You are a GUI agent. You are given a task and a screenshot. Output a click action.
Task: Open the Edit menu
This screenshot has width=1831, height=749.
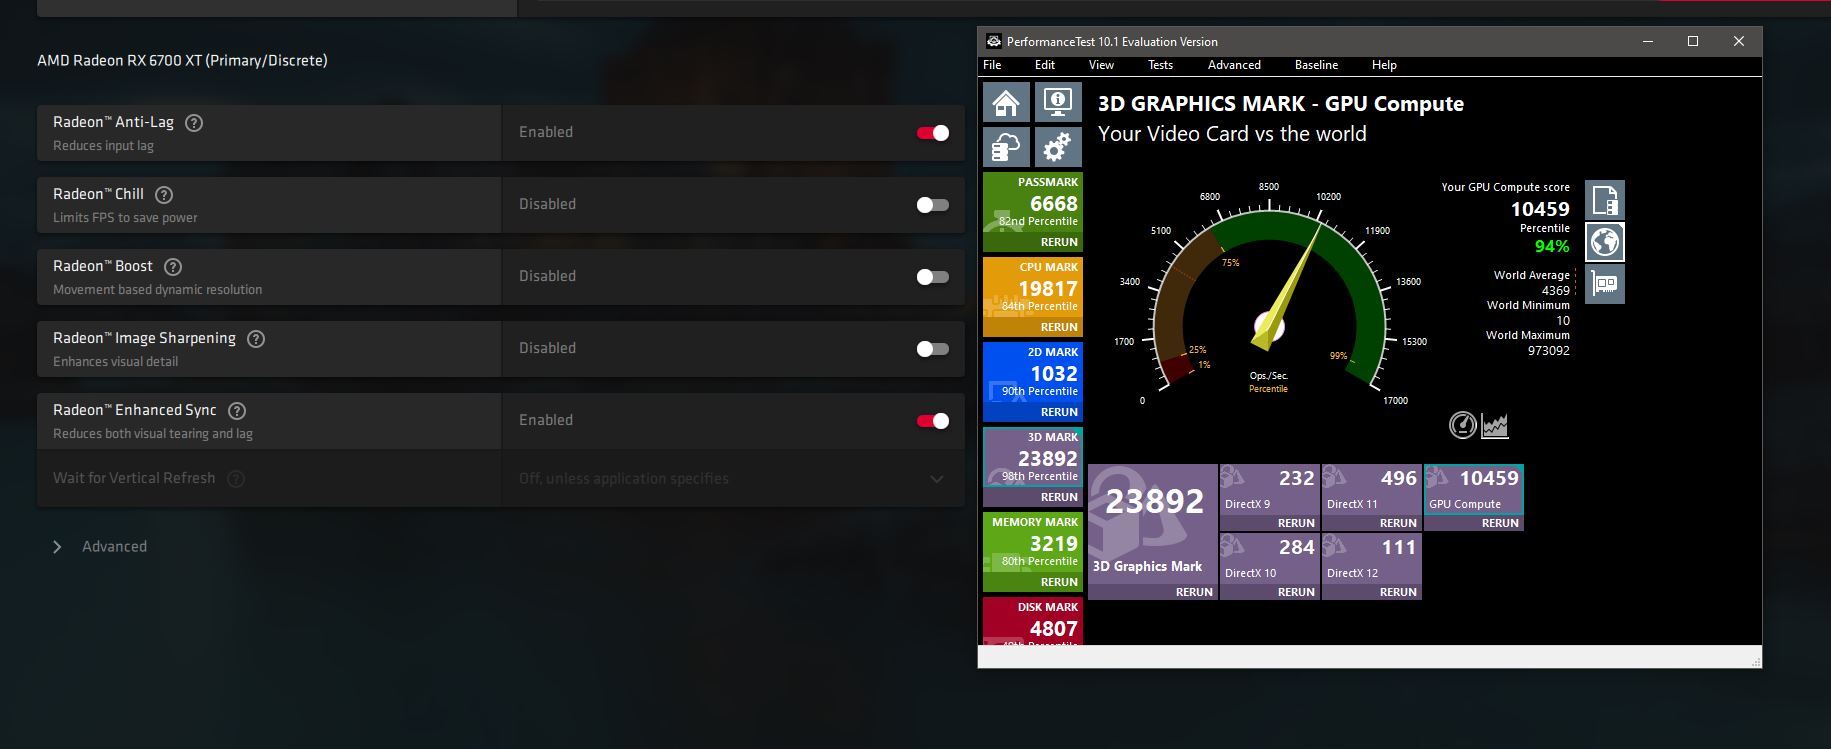pyautogui.click(x=1045, y=65)
